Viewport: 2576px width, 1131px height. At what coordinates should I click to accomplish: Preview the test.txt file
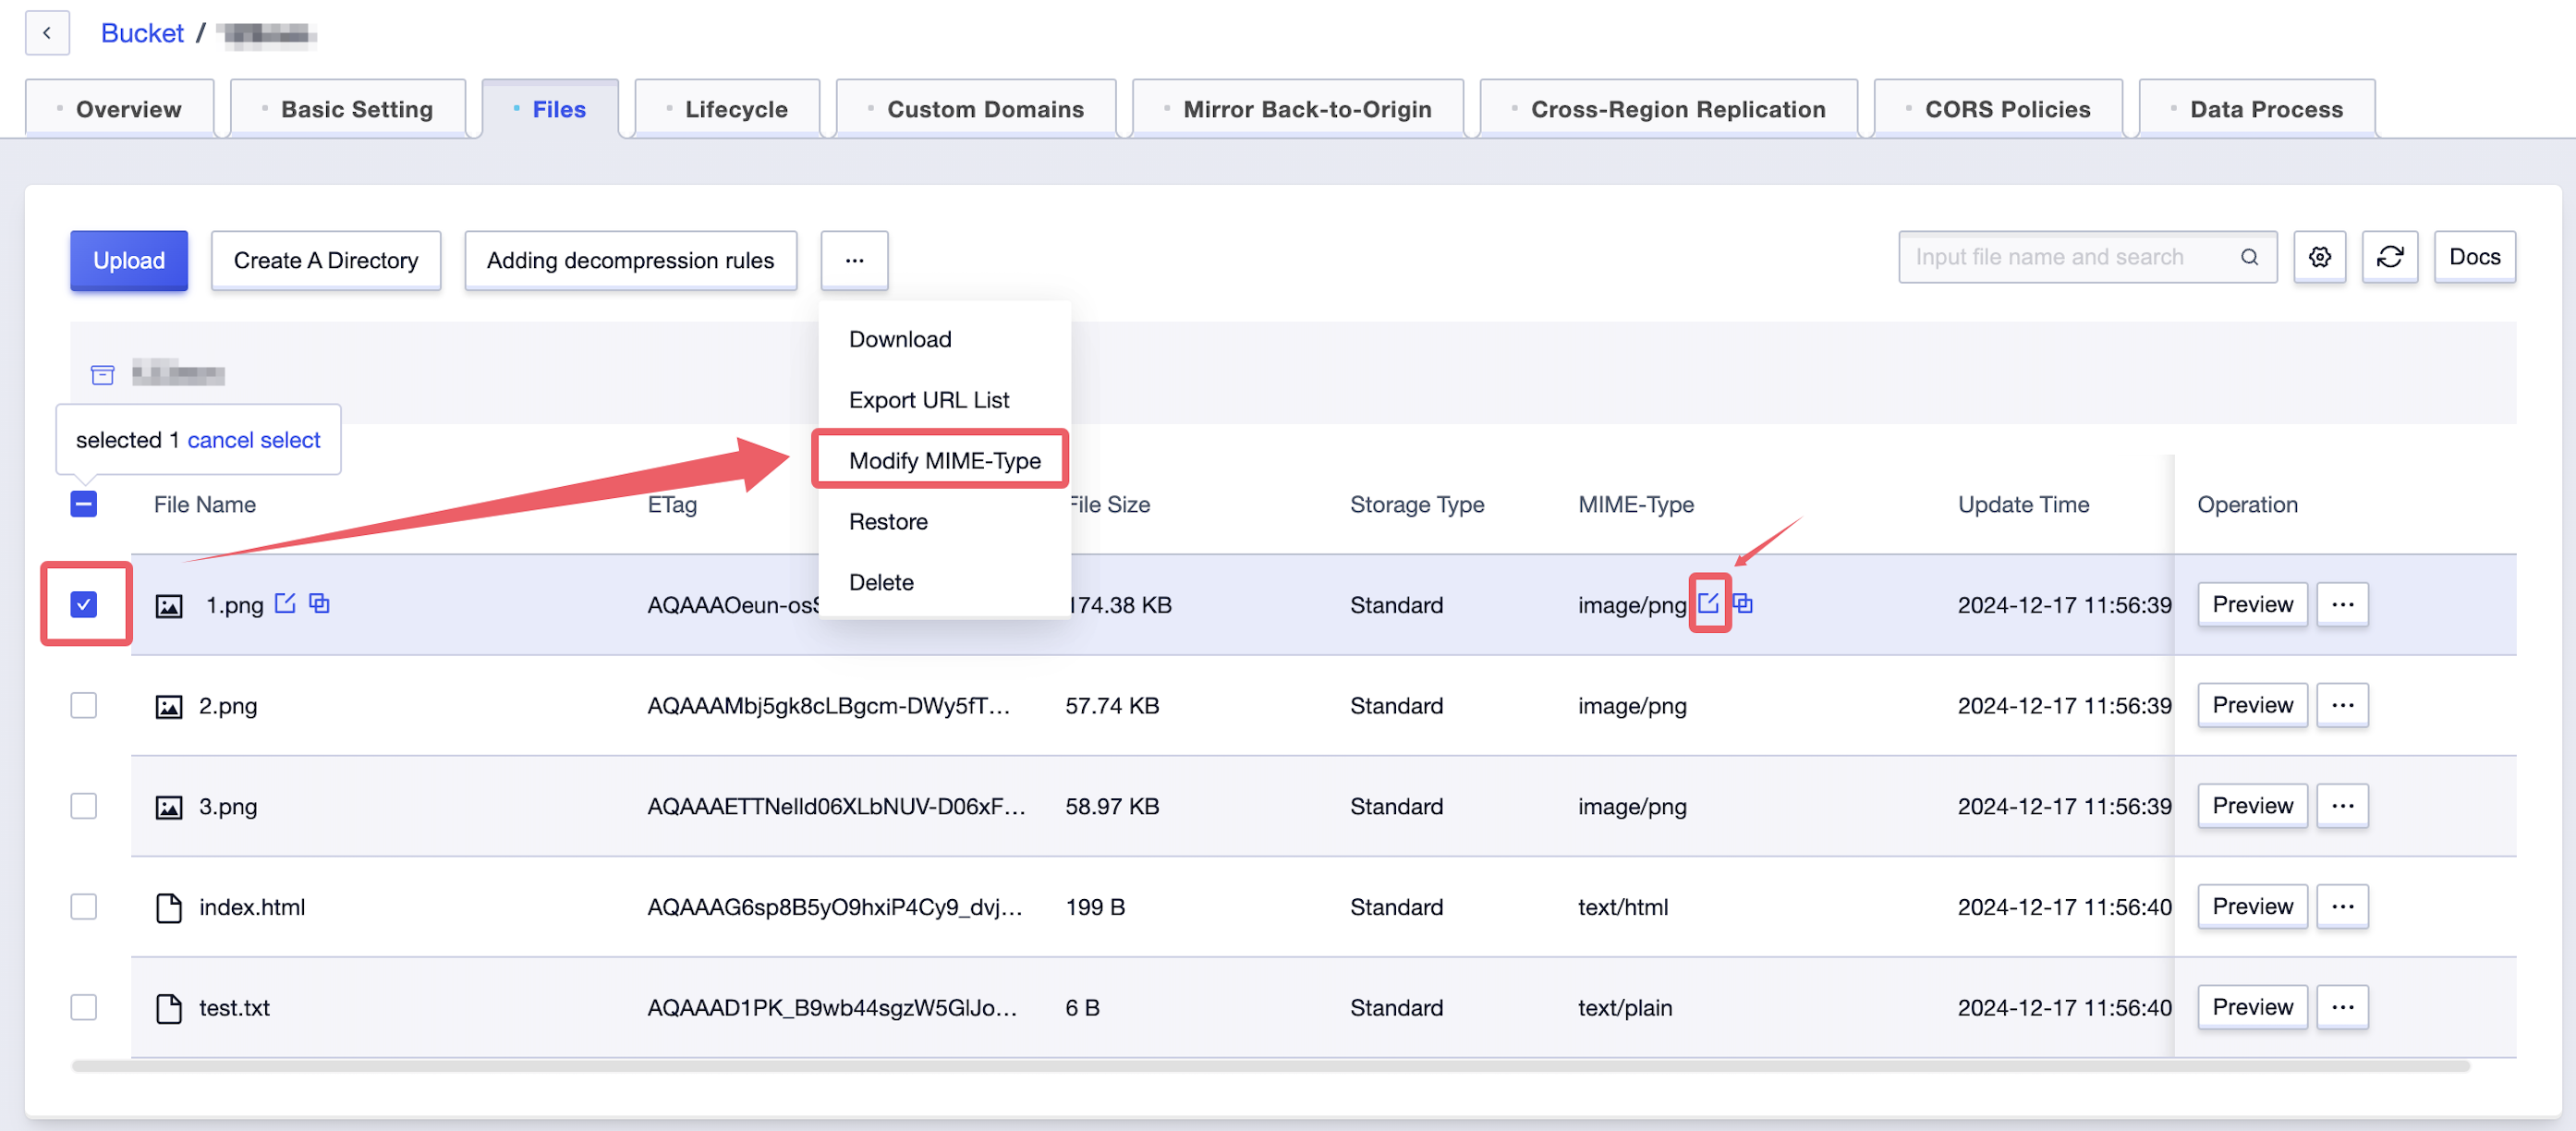click(x=2252, y=1007)
